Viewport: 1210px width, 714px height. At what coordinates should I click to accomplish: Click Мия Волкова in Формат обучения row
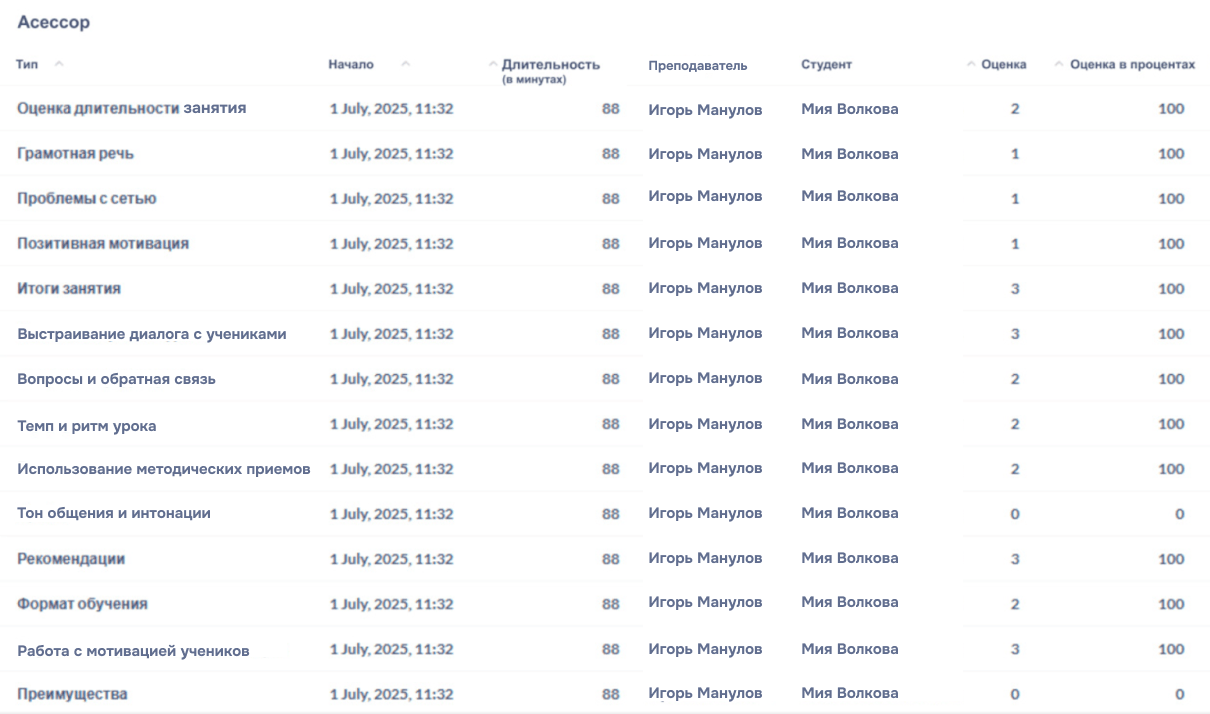pyautogui.click(x=849, y=602)
